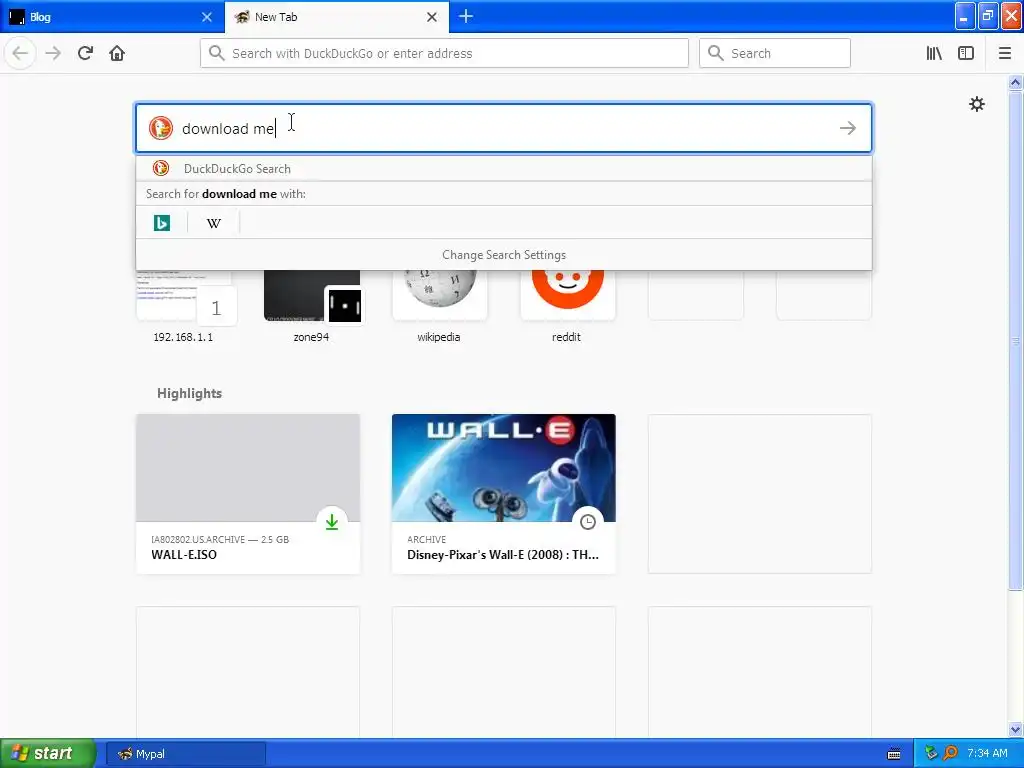This screenshot has height=768, width=1024.
Task: Click the history clock icon on Wall-E card
Action: [588, 522]
